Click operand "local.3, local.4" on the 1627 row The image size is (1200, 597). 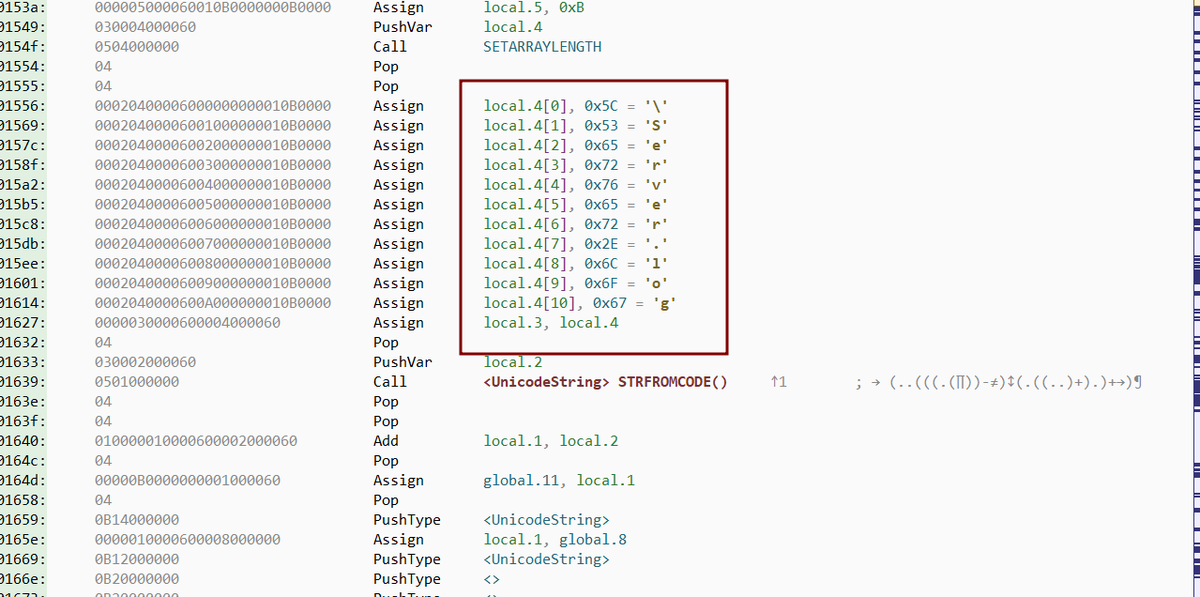[551, 323]
